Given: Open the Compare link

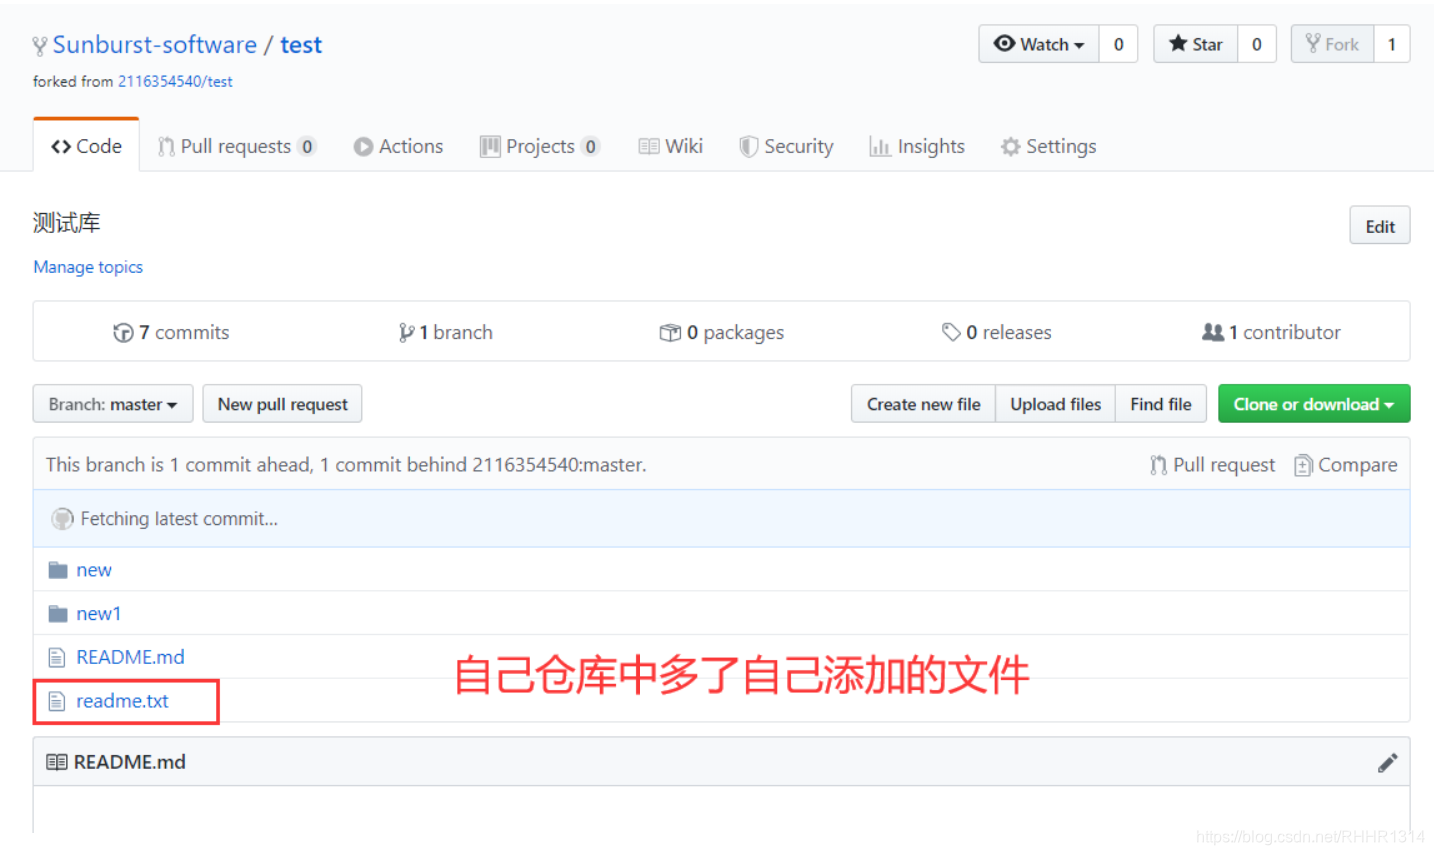Looking at the screenshot, I should click(x=1346, y=465).
